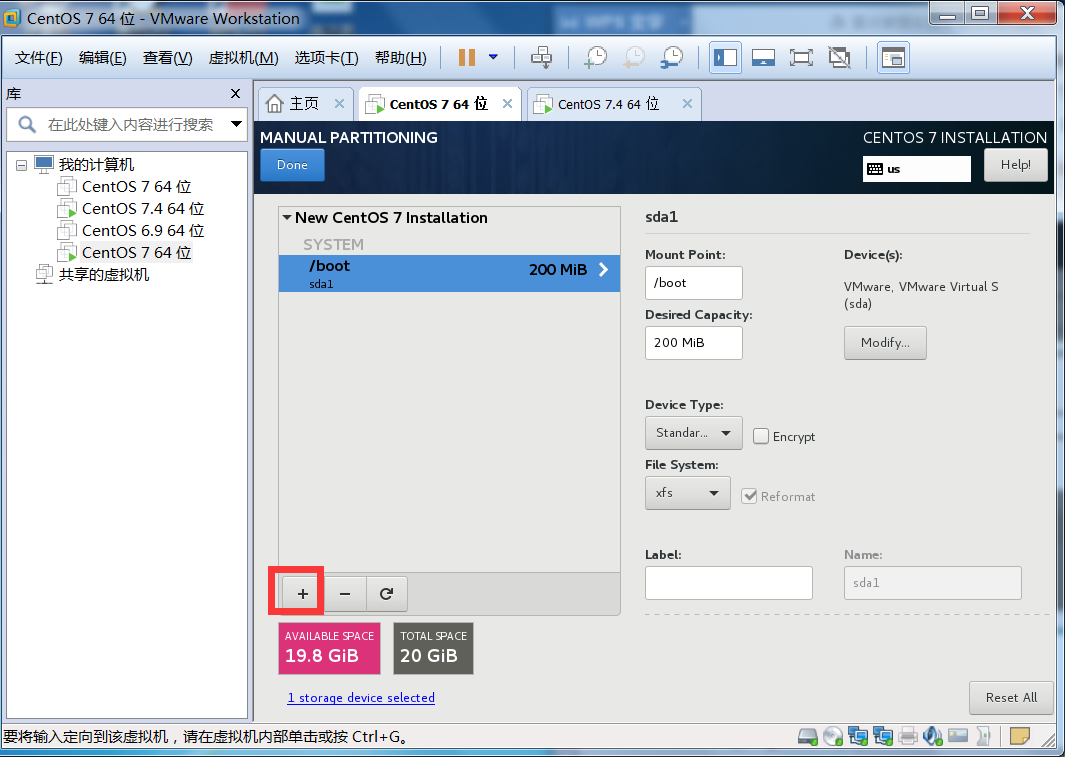Screen dimensions: 1065x757
Task: Collapse the New CentOS 7 Installation section
Action: [287, 218]
